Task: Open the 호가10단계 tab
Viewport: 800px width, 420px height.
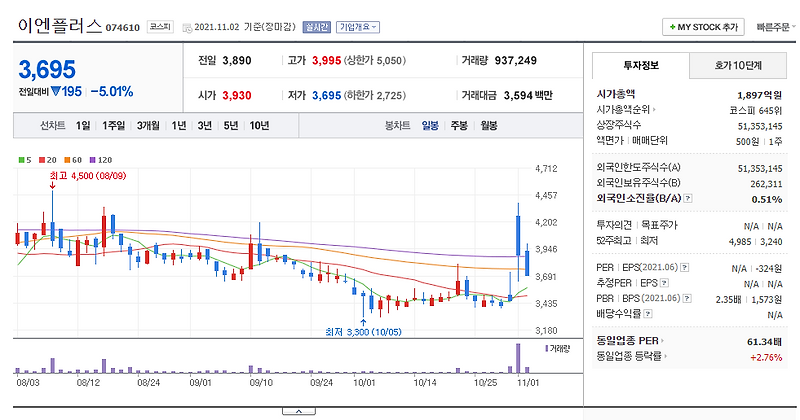Action: (x=738, y=65)
